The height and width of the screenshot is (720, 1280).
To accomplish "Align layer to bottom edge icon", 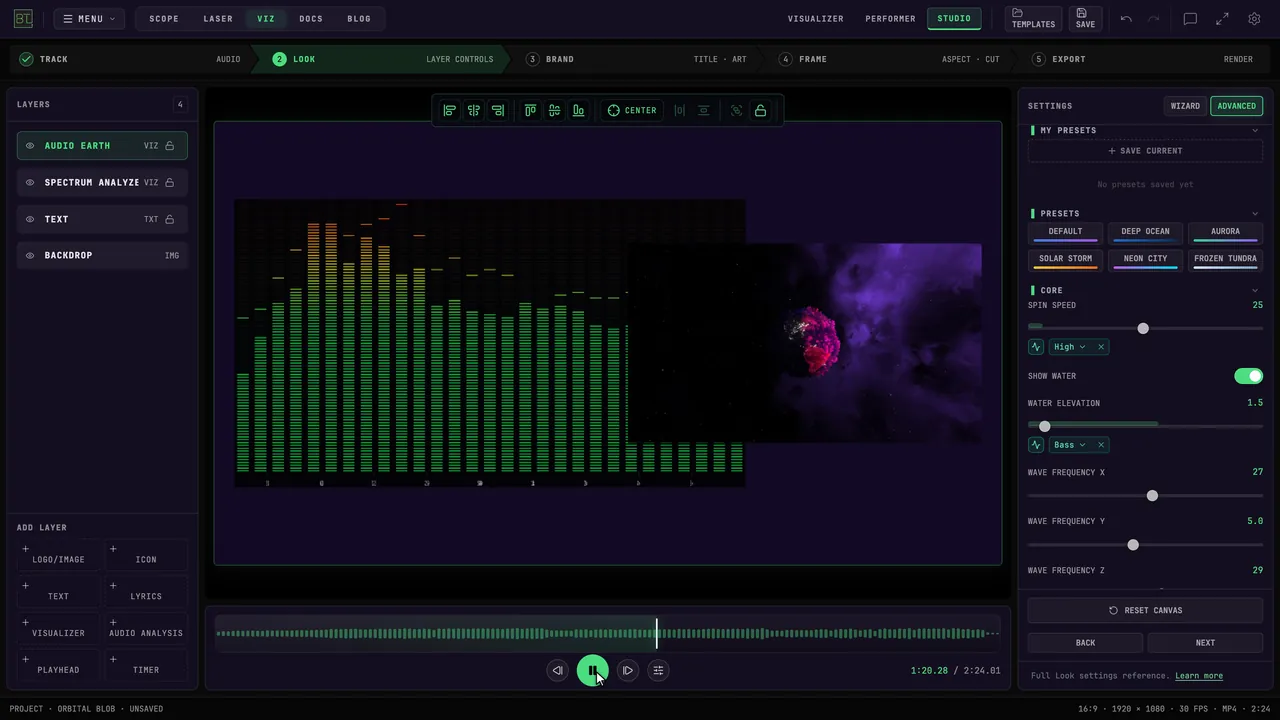I will point(578,110).
